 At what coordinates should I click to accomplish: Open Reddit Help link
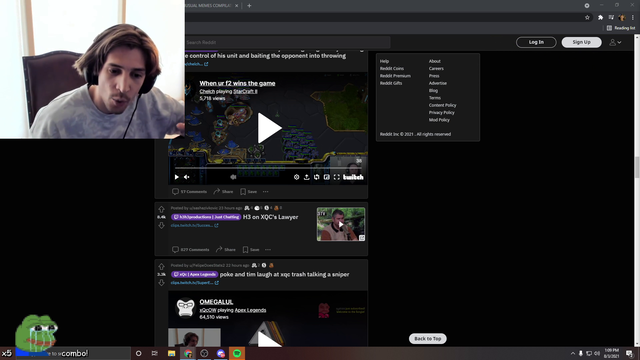pyautogui.click(x=384, y=61)
